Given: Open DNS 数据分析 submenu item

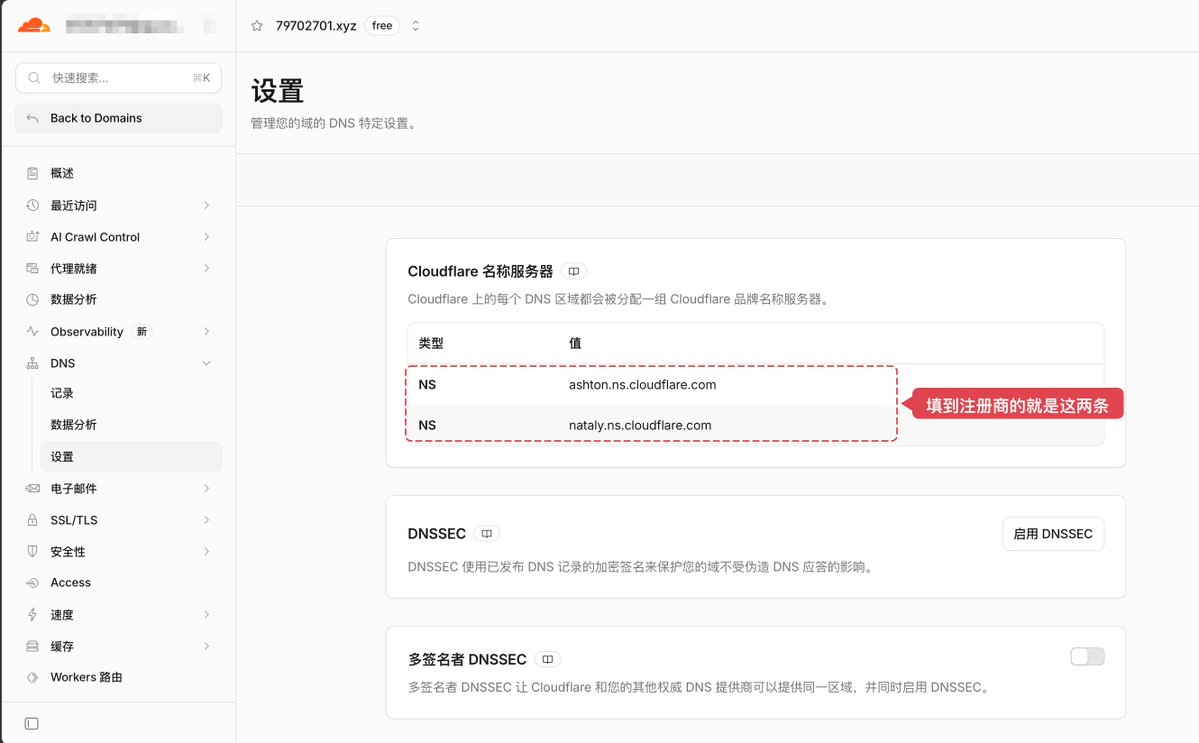Looking at the screenshot, I should tap(131, 425).
